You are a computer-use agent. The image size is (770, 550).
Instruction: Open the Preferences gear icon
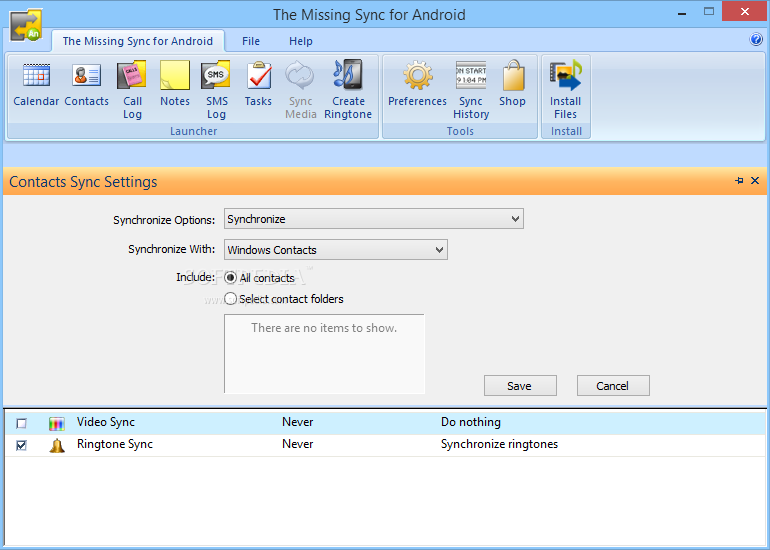click(x=417, y=83)
